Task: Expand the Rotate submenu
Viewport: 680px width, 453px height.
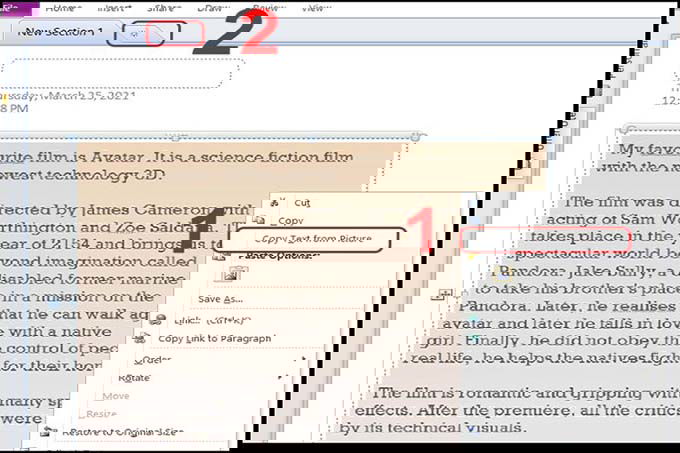Action: click(x=134, y=378)
